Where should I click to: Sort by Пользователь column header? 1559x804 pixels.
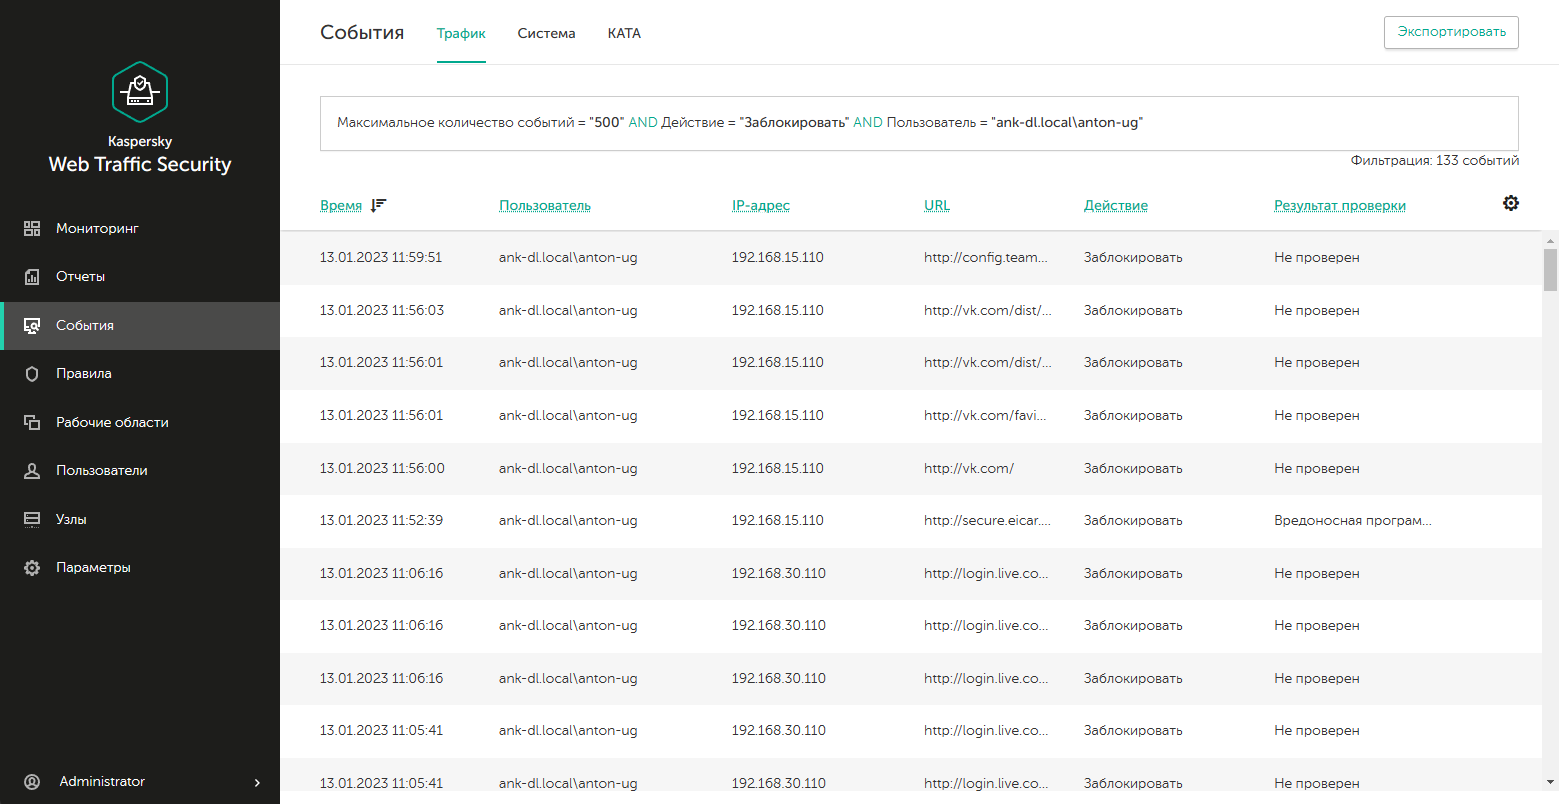(x=545, y=205)
